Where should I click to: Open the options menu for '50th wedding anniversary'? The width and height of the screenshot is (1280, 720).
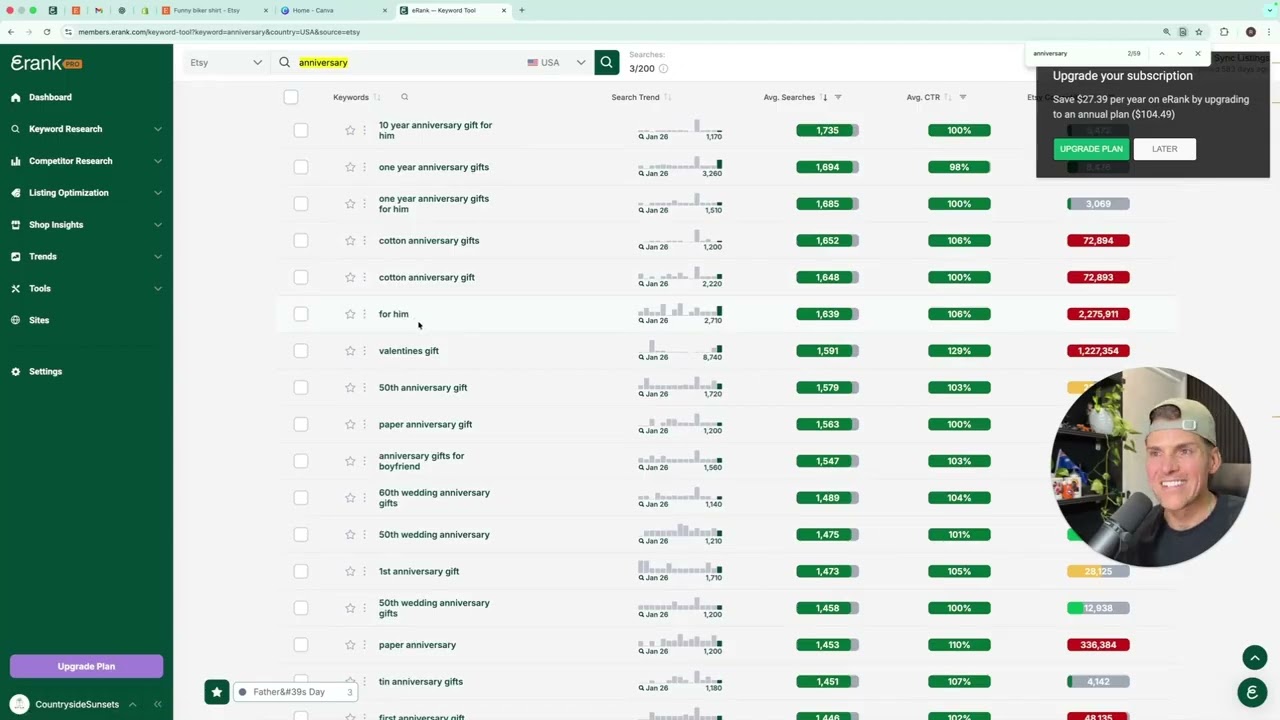364,534
